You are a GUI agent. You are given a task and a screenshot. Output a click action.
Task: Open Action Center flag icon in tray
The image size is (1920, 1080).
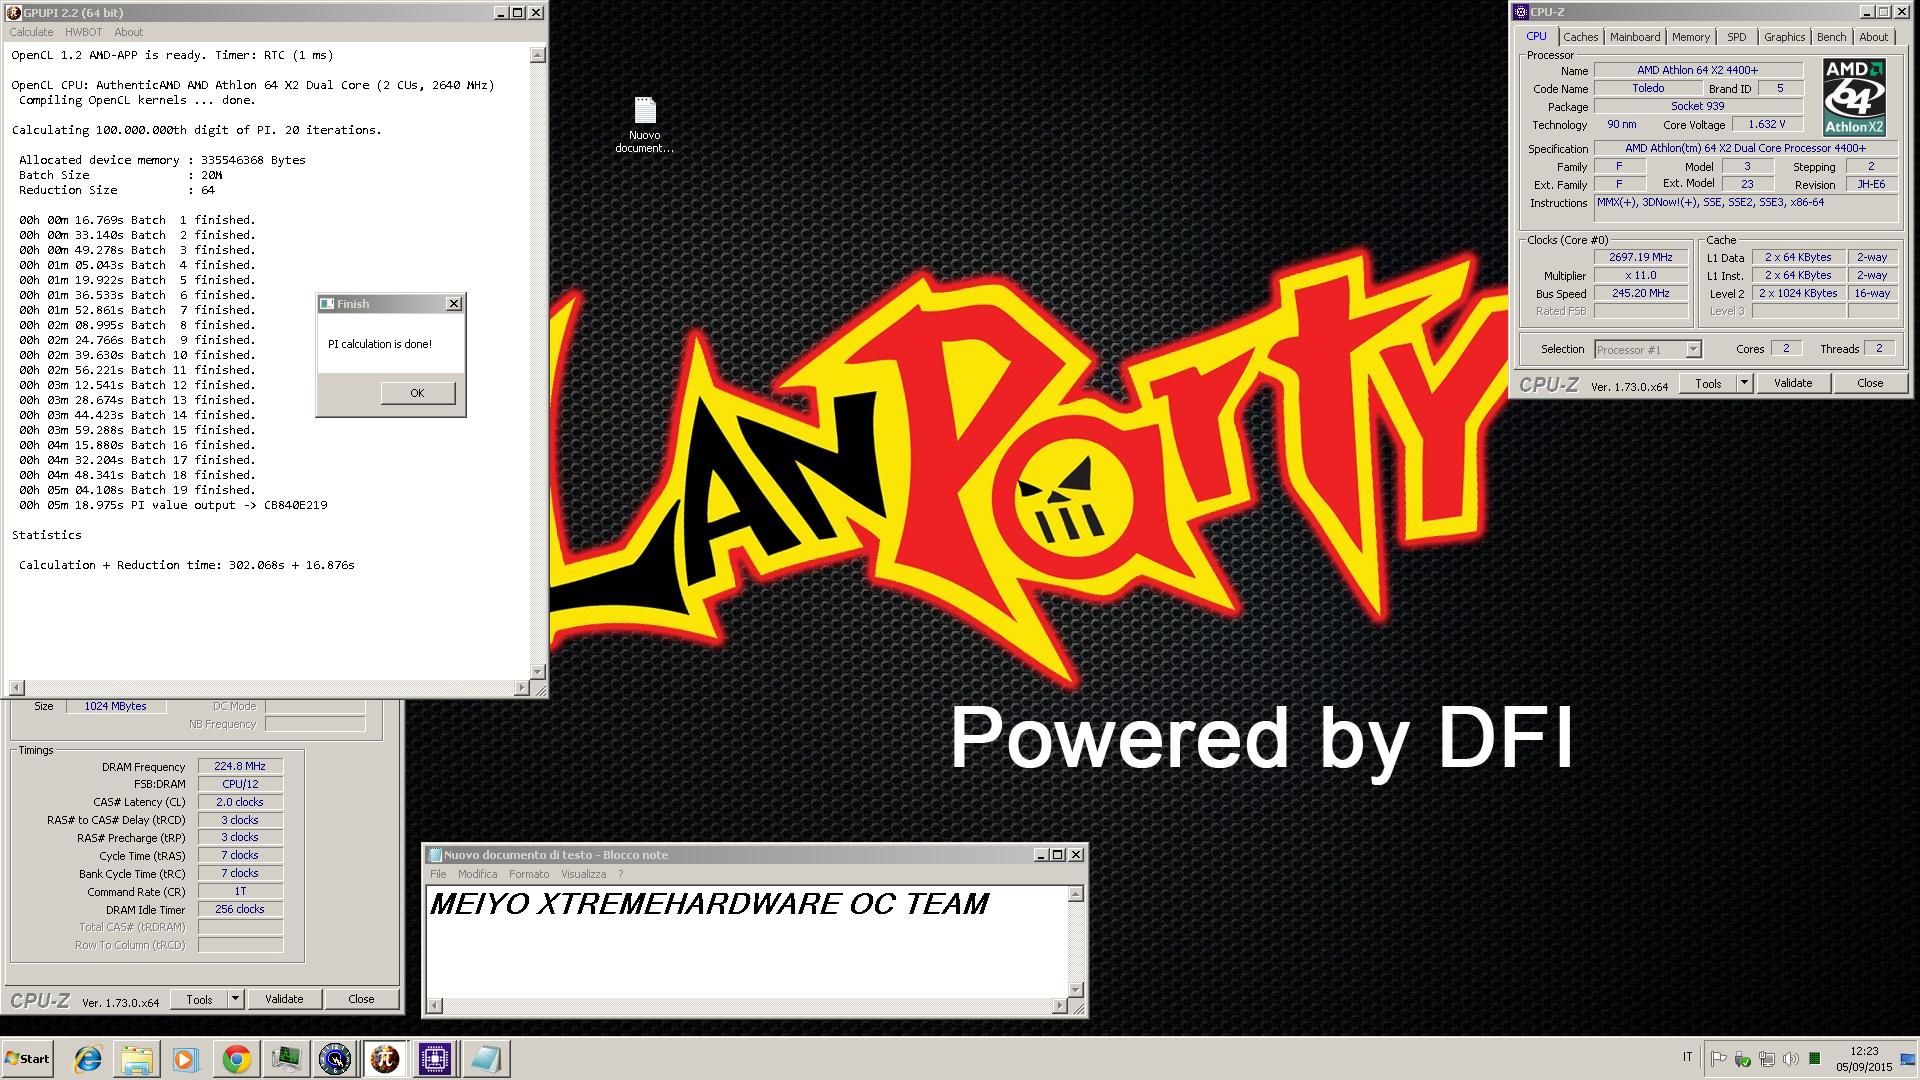[x=1718, y=1059]
